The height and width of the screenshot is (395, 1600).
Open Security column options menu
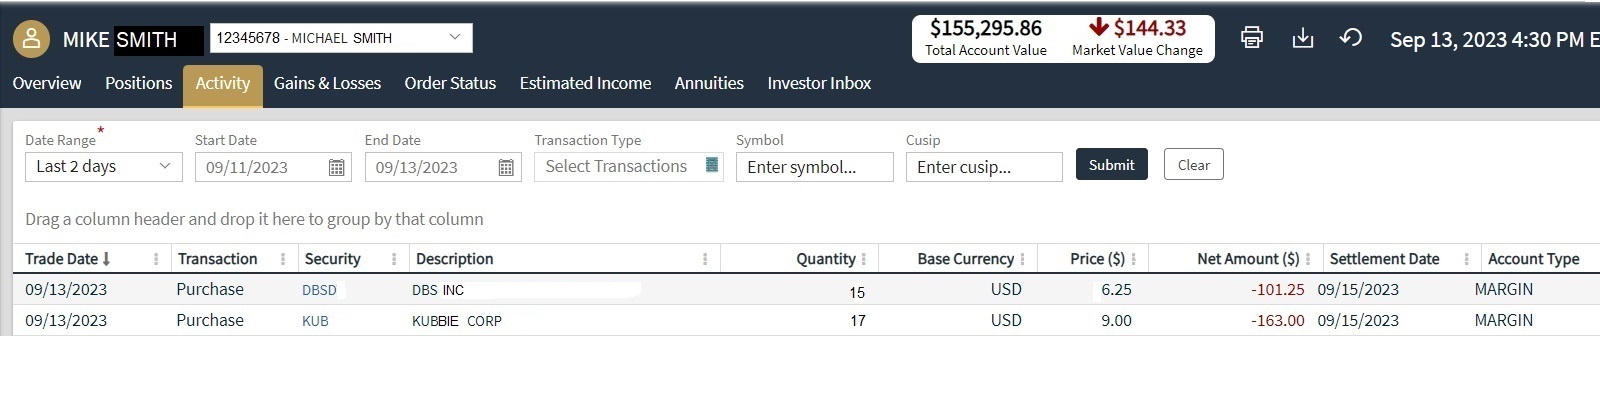tap(394, 259)
